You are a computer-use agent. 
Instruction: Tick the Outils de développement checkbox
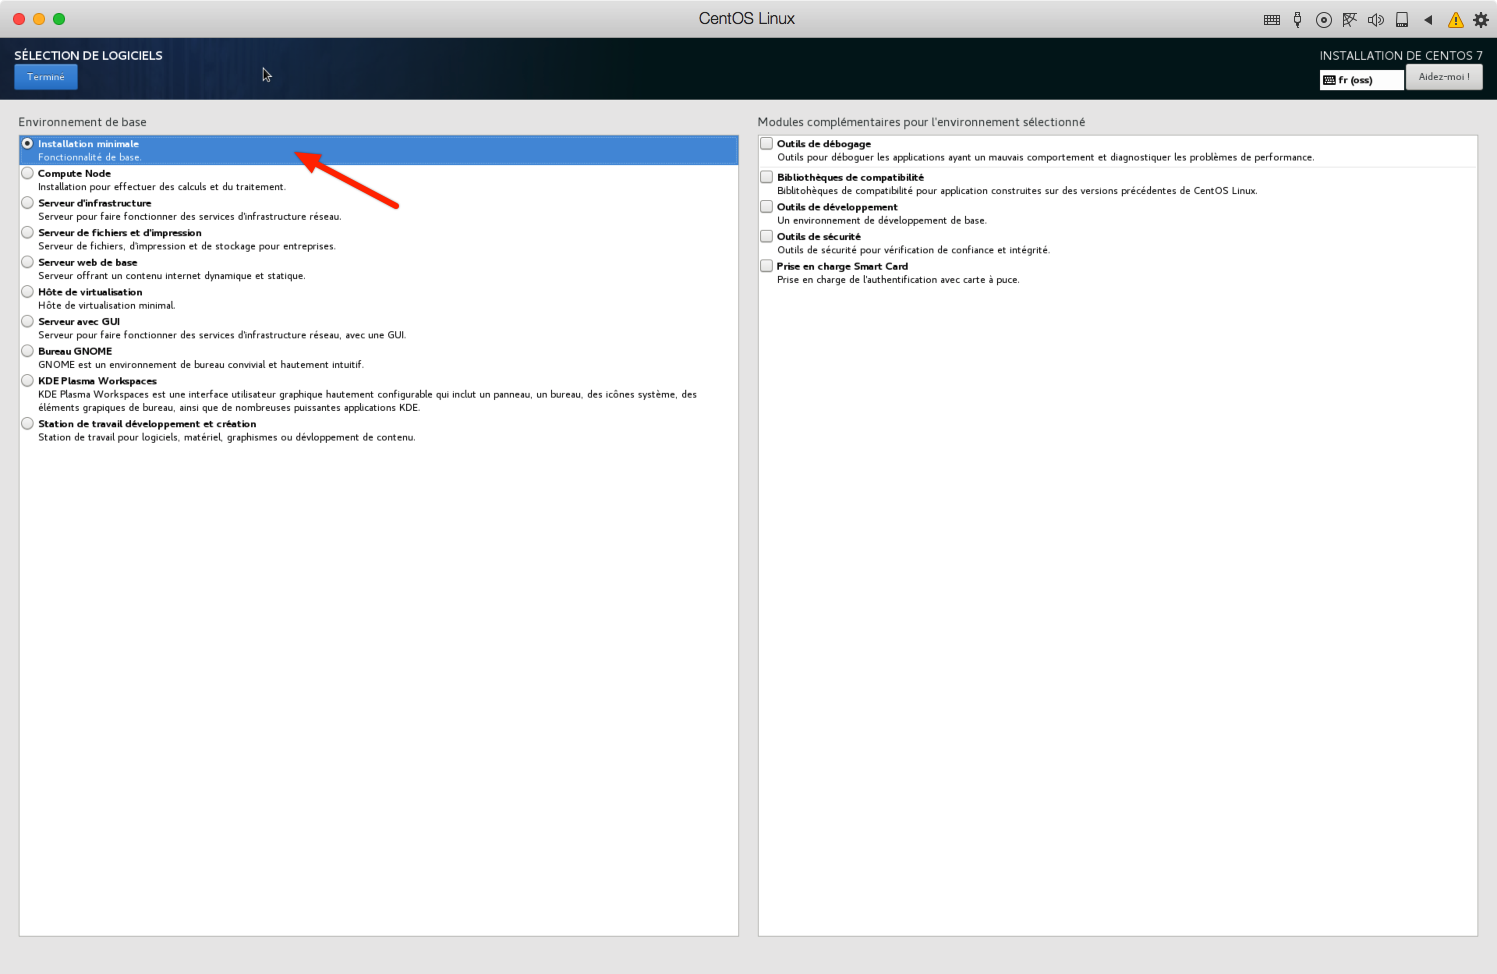(767, 207)
